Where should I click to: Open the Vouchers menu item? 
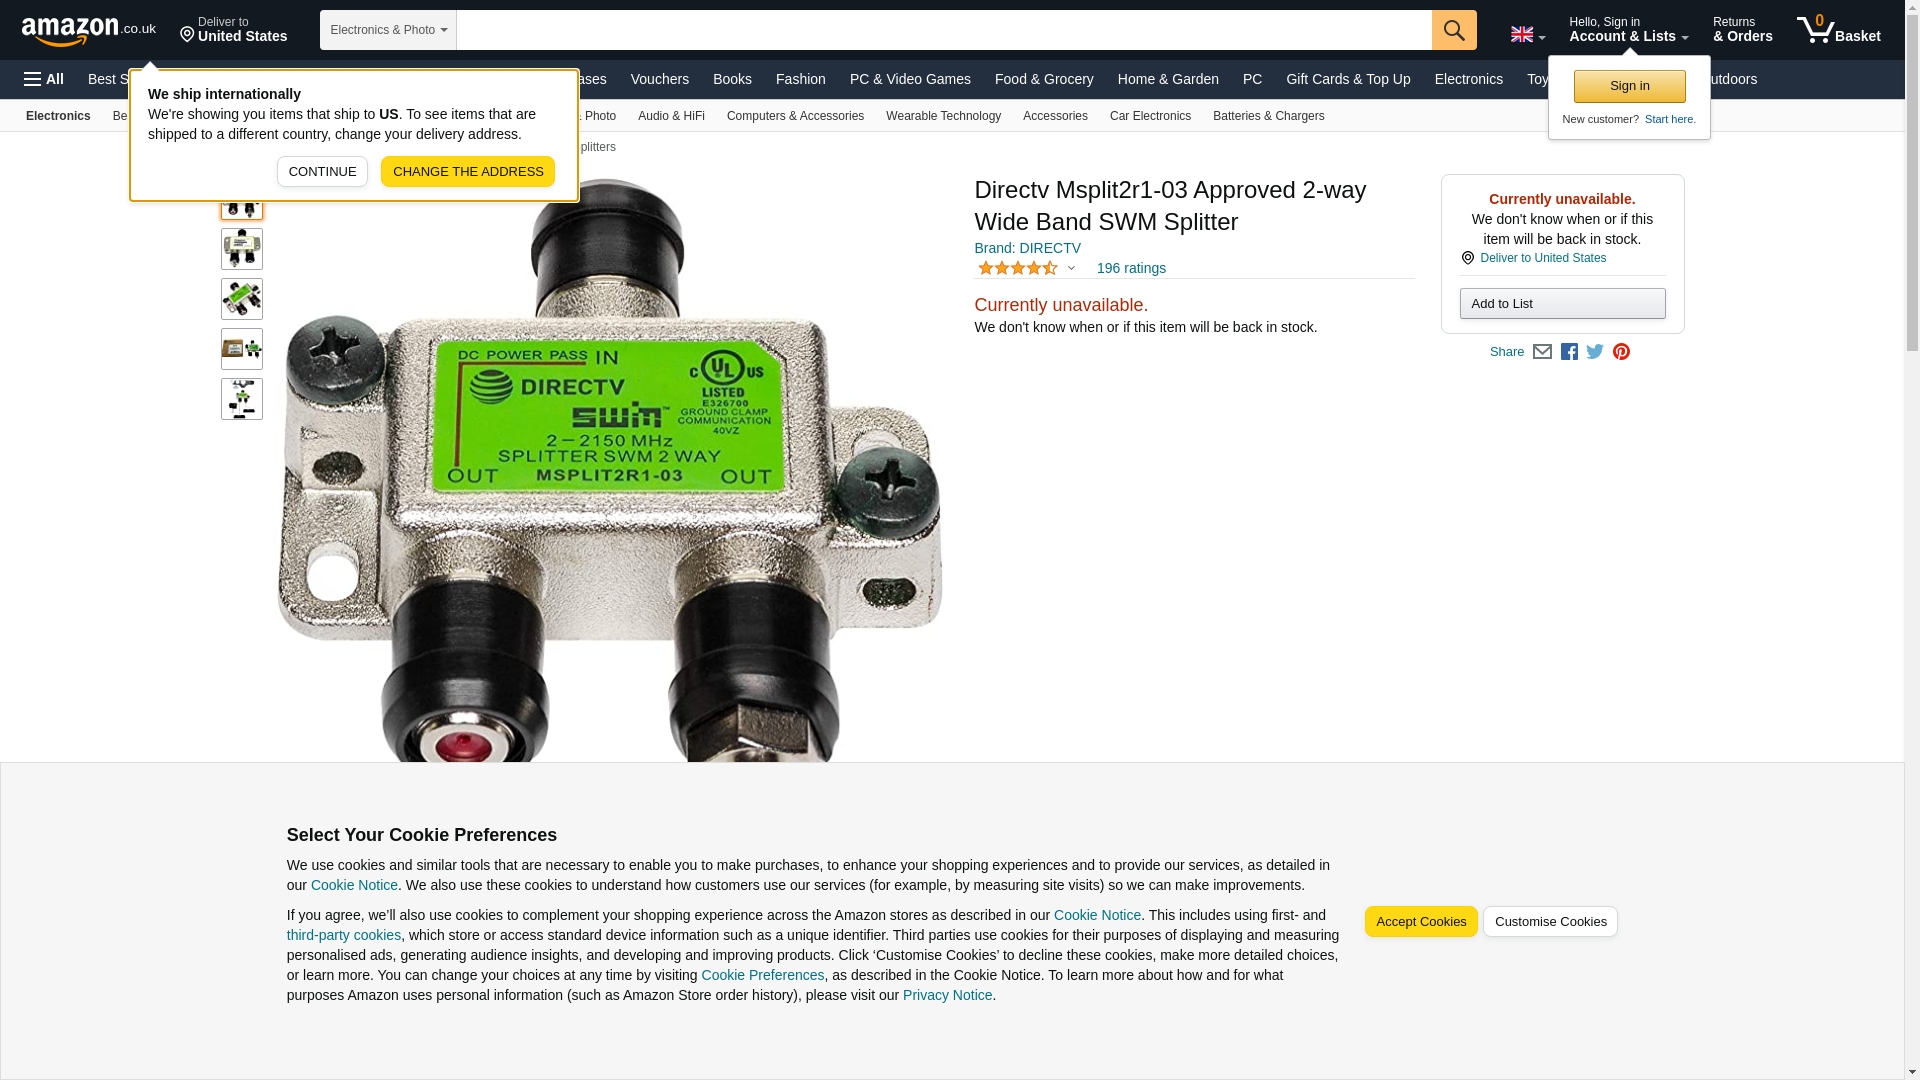660,79
